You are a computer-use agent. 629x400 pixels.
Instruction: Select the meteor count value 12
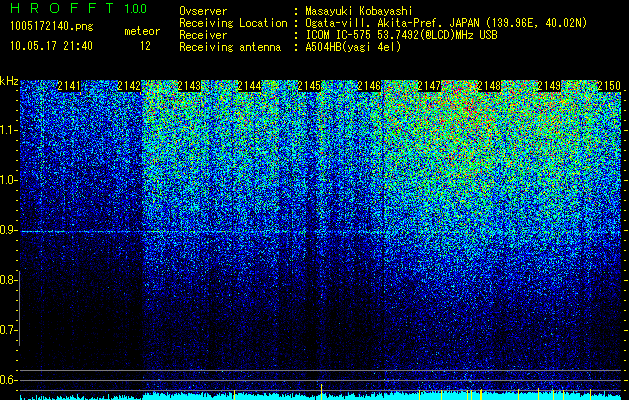click(145, 46)
